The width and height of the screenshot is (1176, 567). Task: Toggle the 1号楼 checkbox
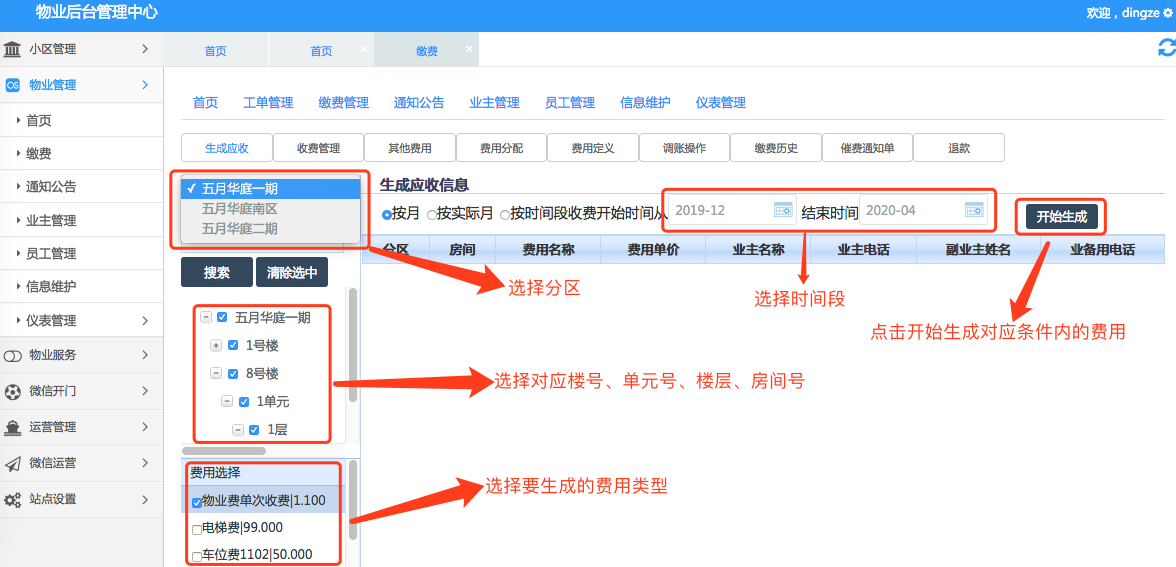[232, 346]
